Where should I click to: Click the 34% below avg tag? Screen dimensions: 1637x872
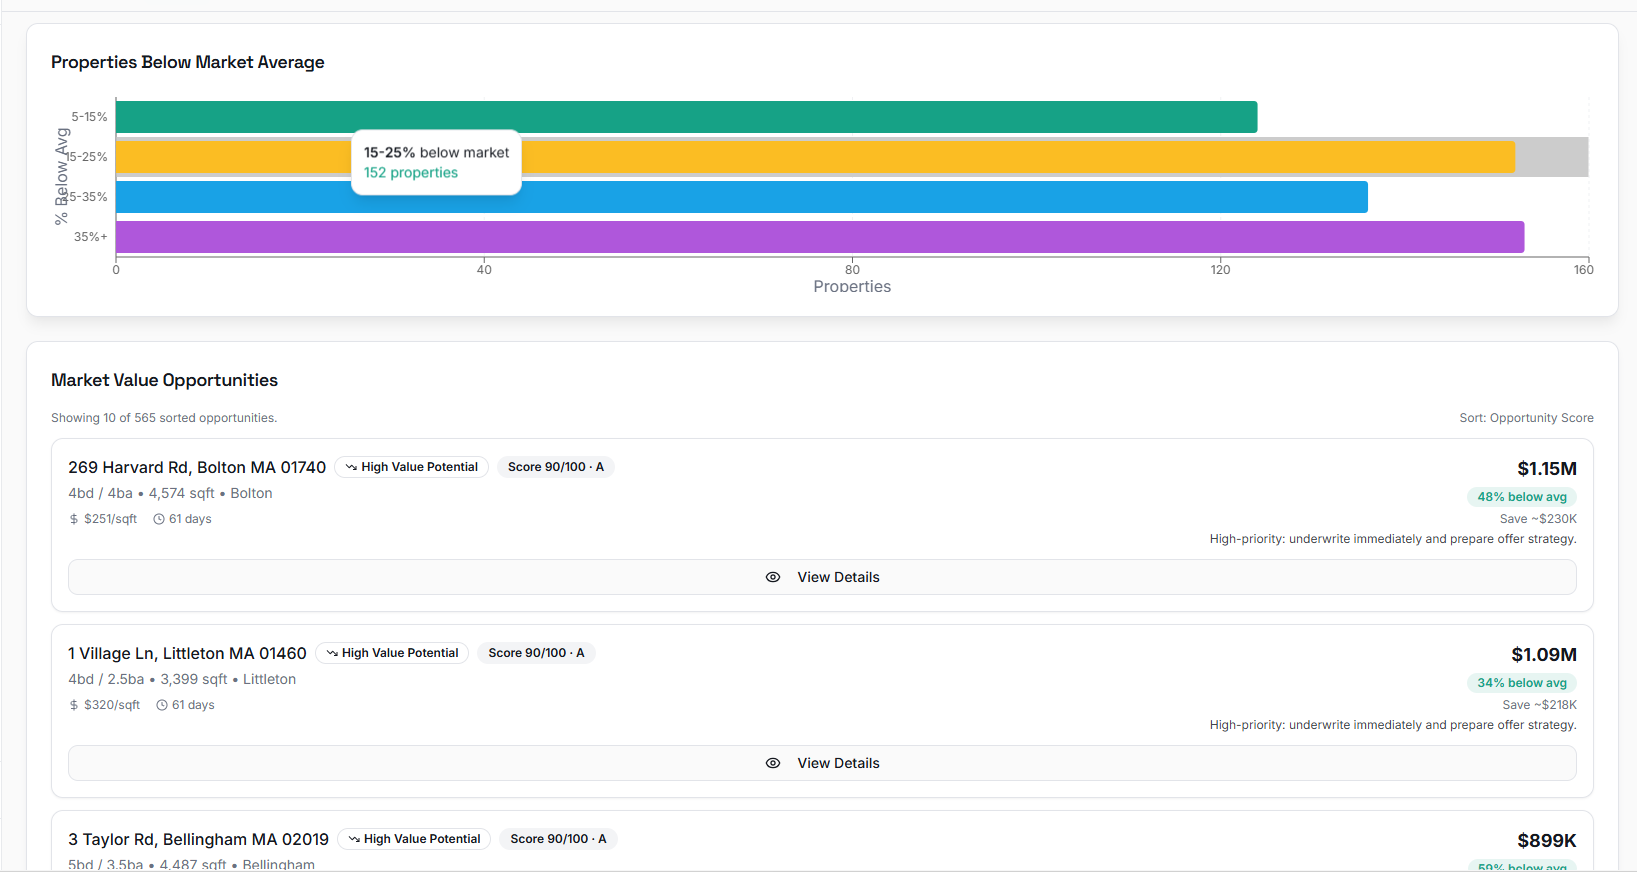1522,683
